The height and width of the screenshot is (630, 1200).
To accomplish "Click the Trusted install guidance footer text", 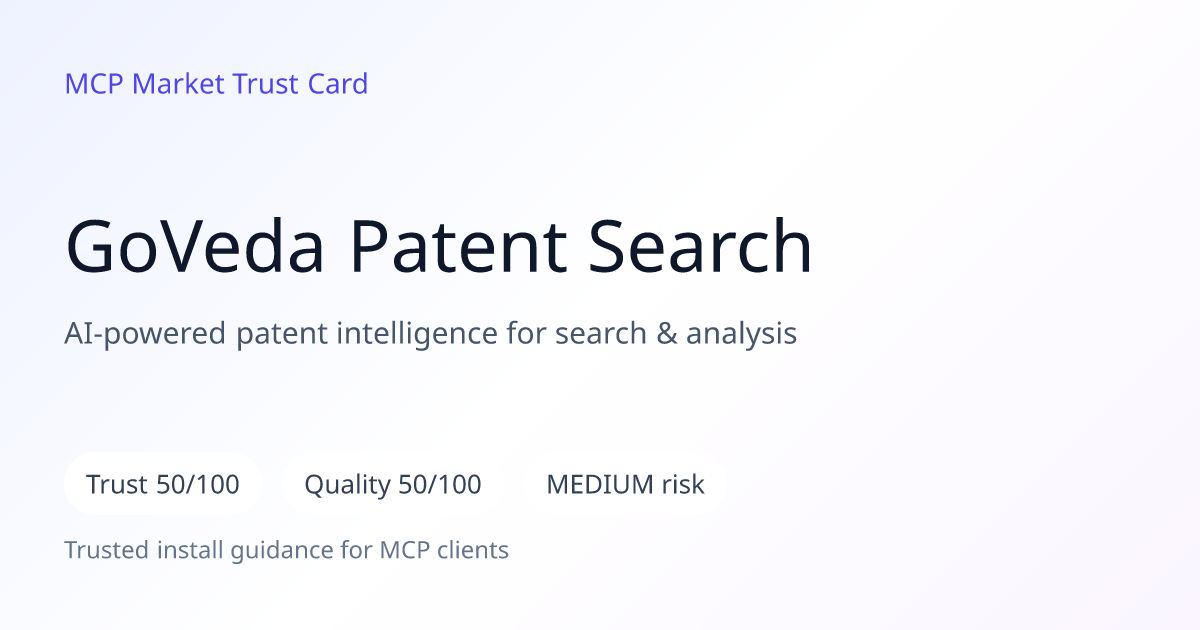I will (x=287, y=550).
